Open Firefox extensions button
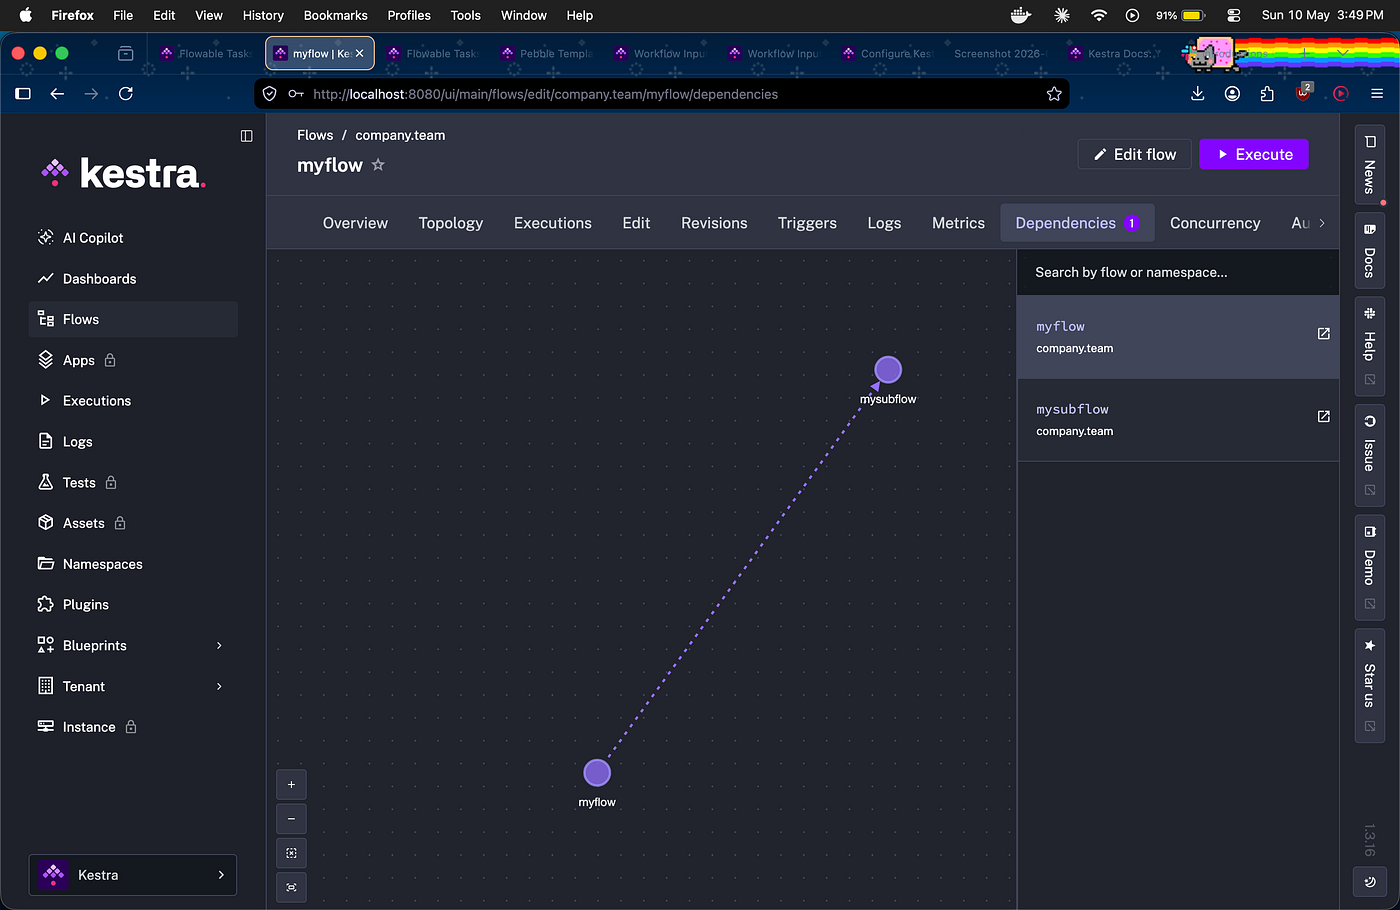The image size is (1400, 910). [x=1267, y=94]
